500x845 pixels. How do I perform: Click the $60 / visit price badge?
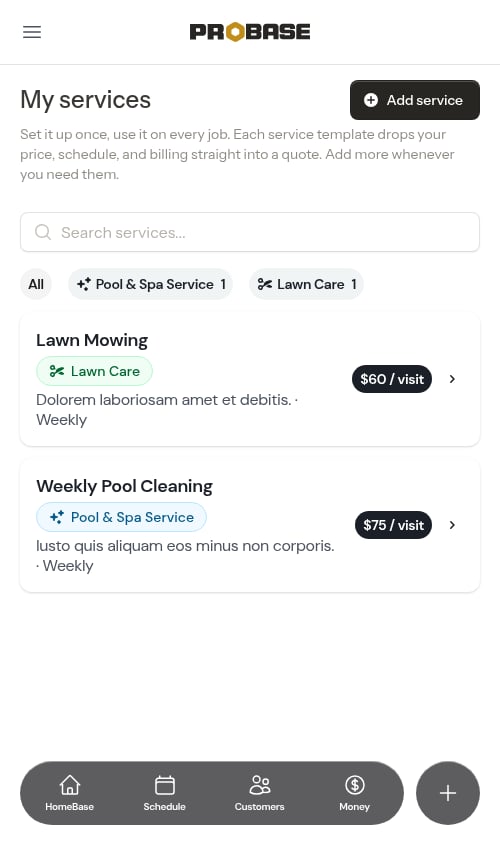click(x=392, y=379)
